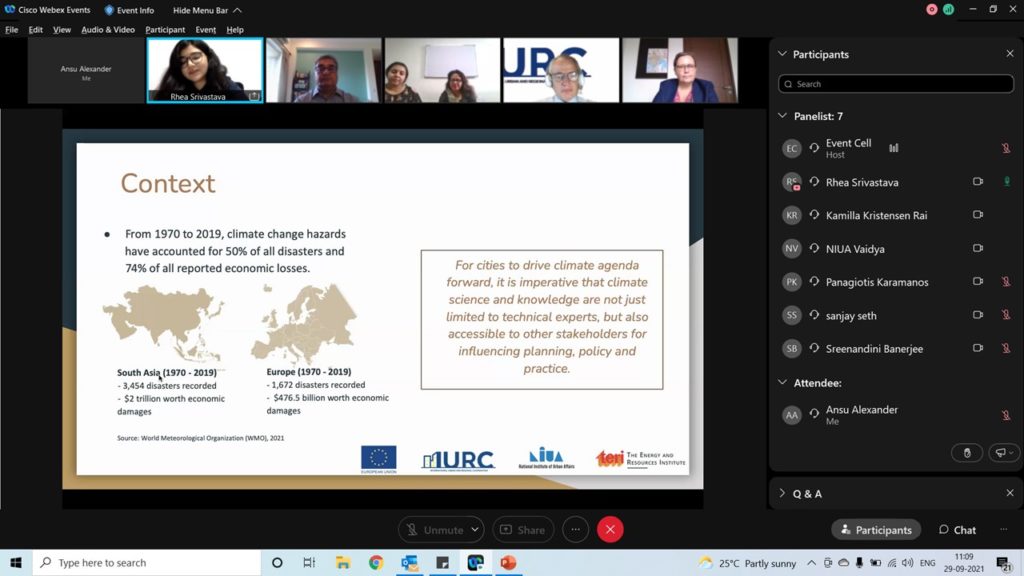Open the more options ellipsis button

click(x=574, y=530)
